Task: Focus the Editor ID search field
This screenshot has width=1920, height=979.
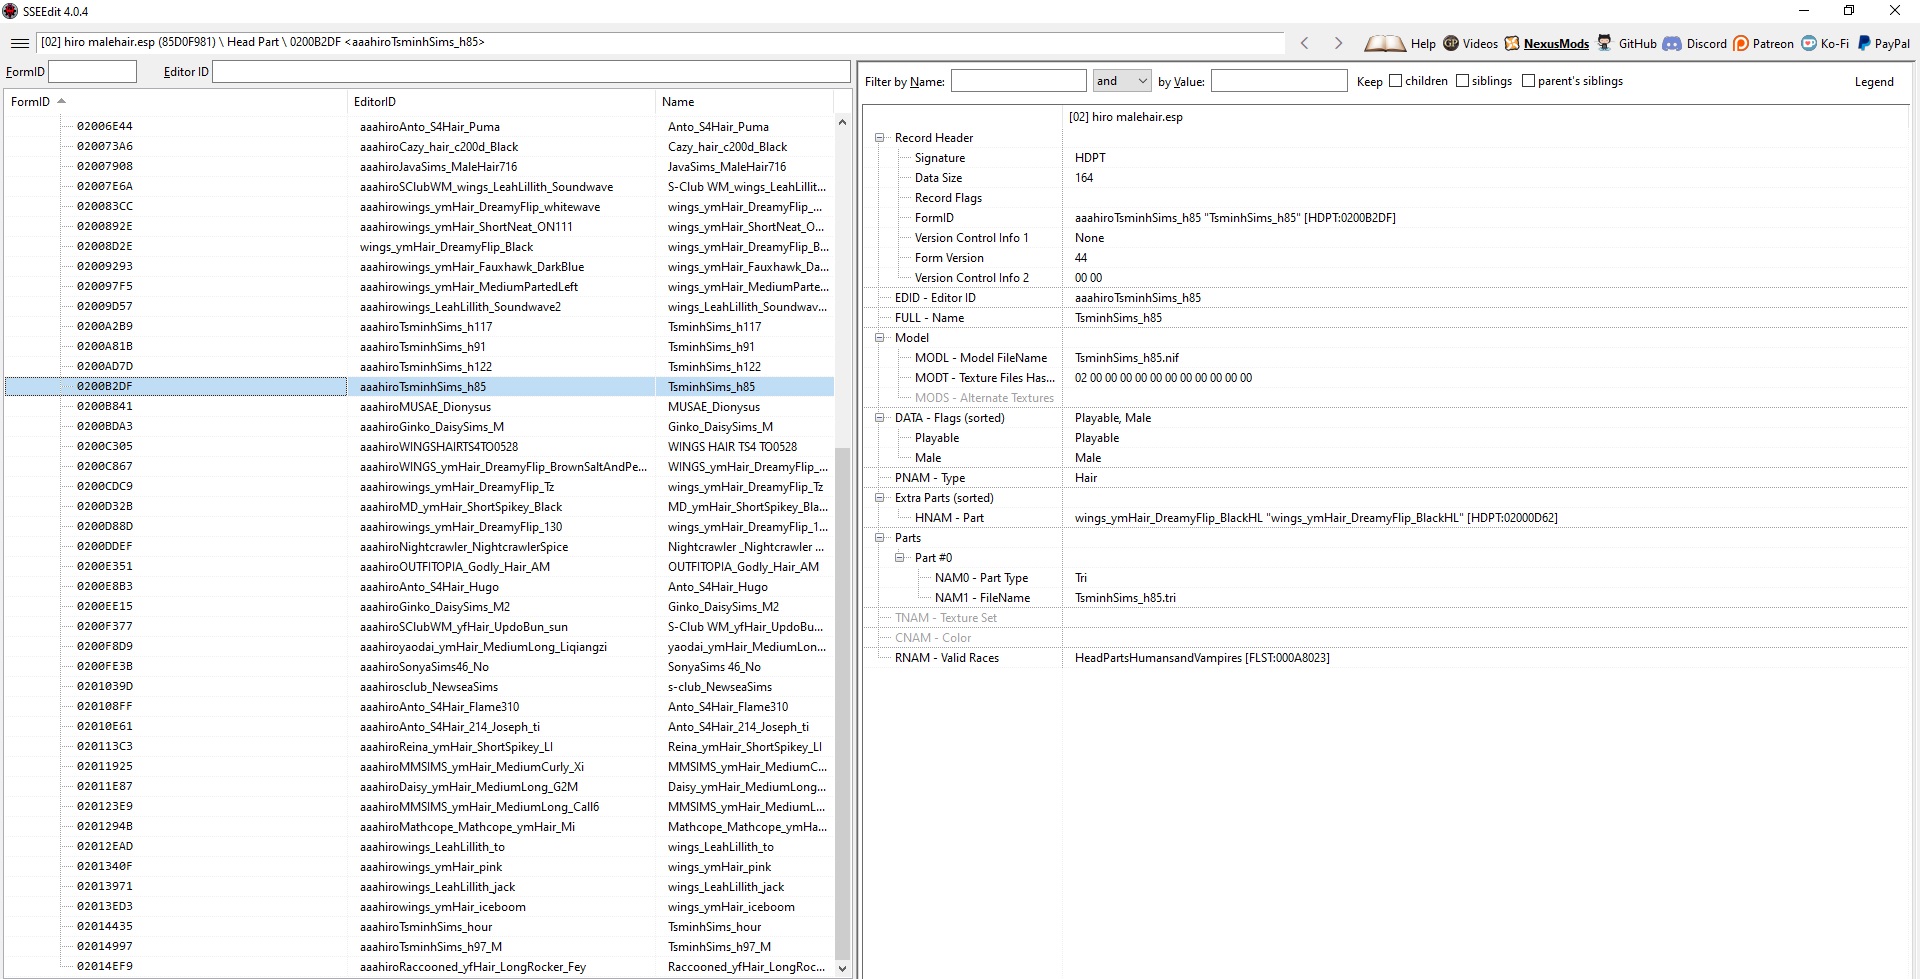Action: tap(531, 72)
